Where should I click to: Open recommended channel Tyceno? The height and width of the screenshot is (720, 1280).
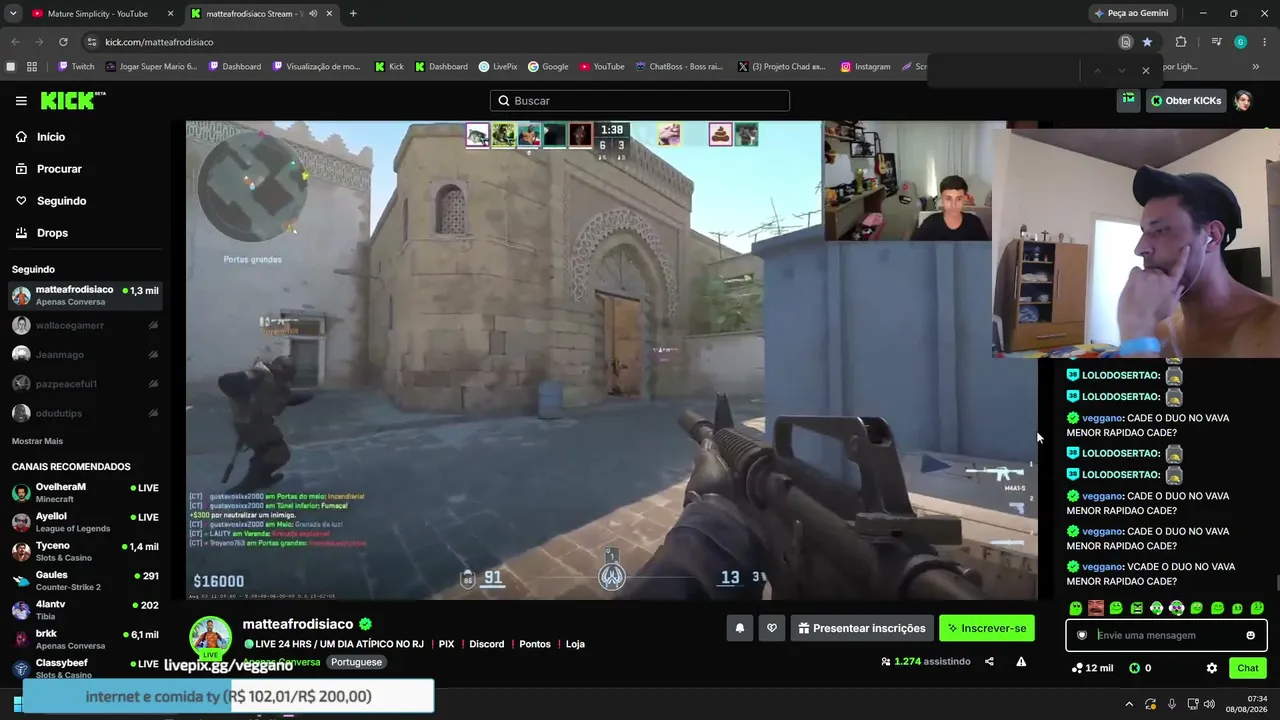85,551
